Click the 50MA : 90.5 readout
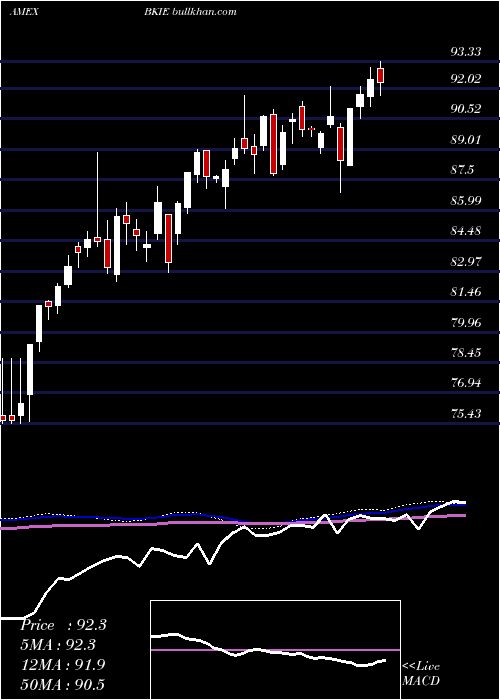The height and width of the screenshot is (700, 500). pos(63,684)
